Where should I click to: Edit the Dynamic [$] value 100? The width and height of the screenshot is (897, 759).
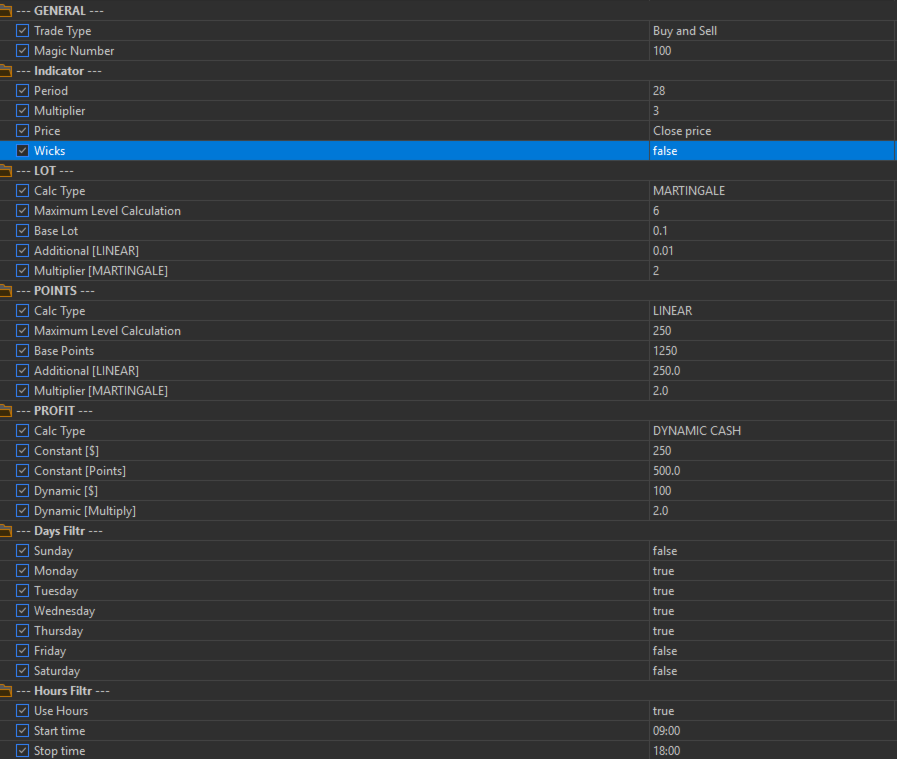(x=772, y=491)
